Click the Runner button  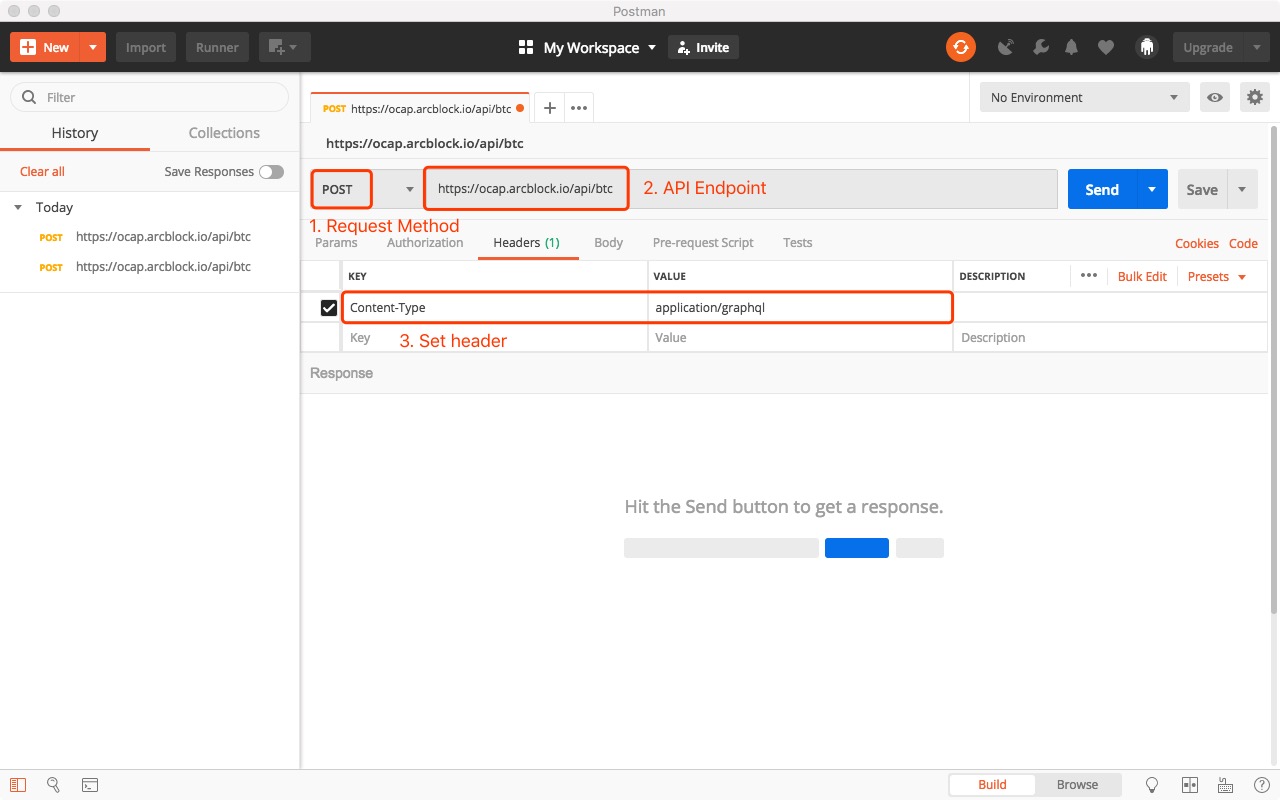click(217, 47)
